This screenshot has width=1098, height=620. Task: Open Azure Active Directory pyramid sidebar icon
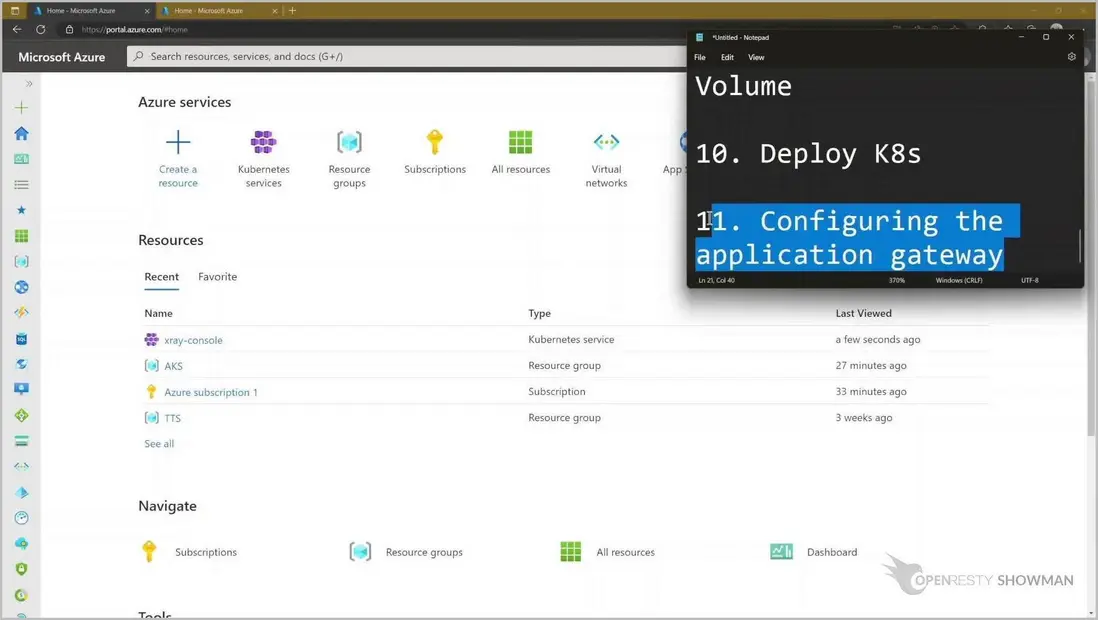(x=22, y=492)
